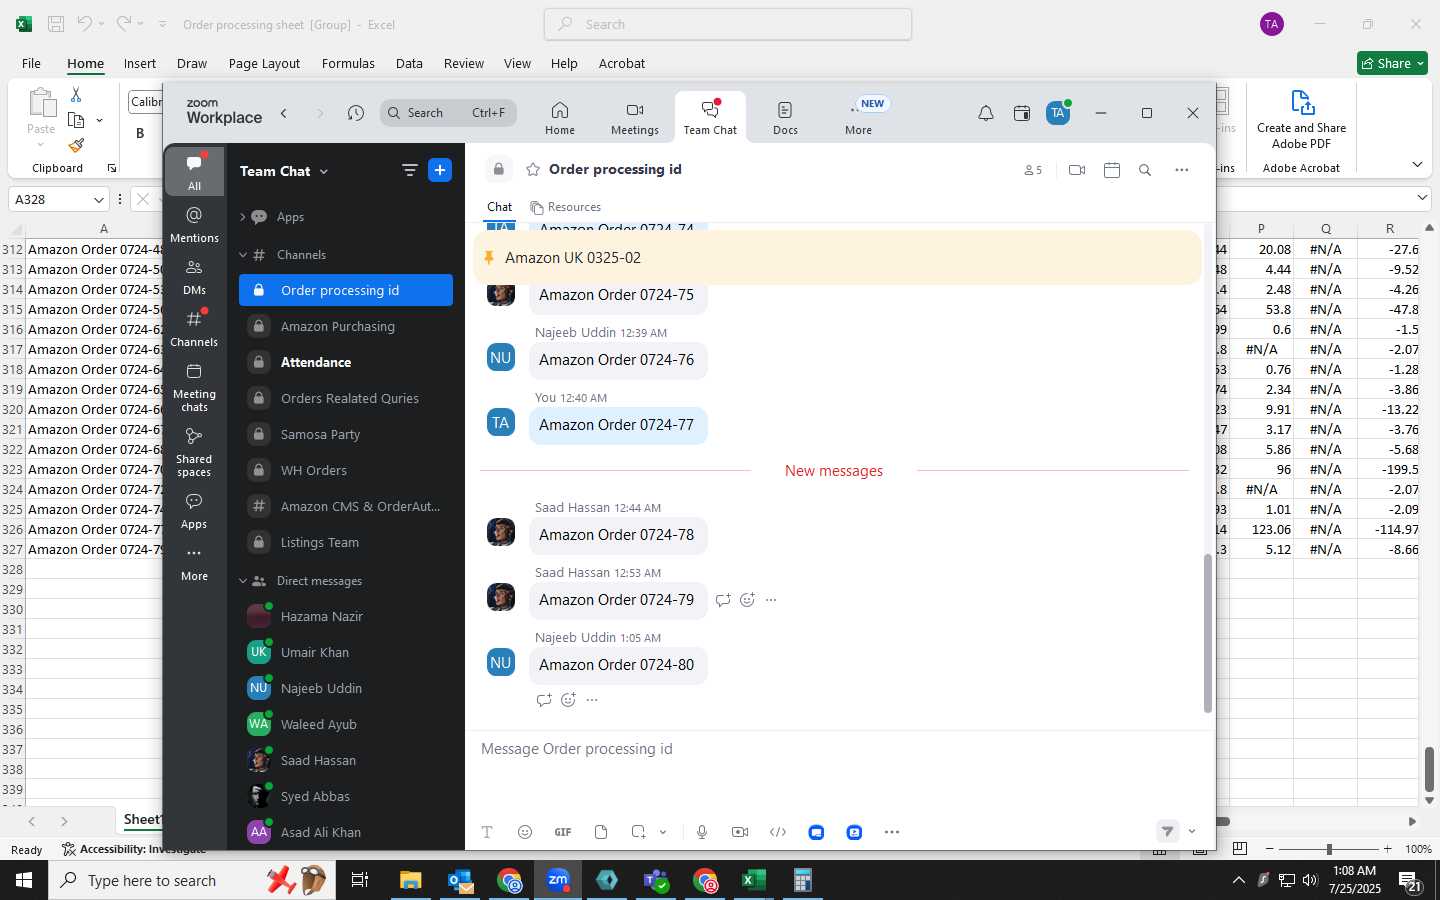Toggle text formatting in composer

coord(487,832)
